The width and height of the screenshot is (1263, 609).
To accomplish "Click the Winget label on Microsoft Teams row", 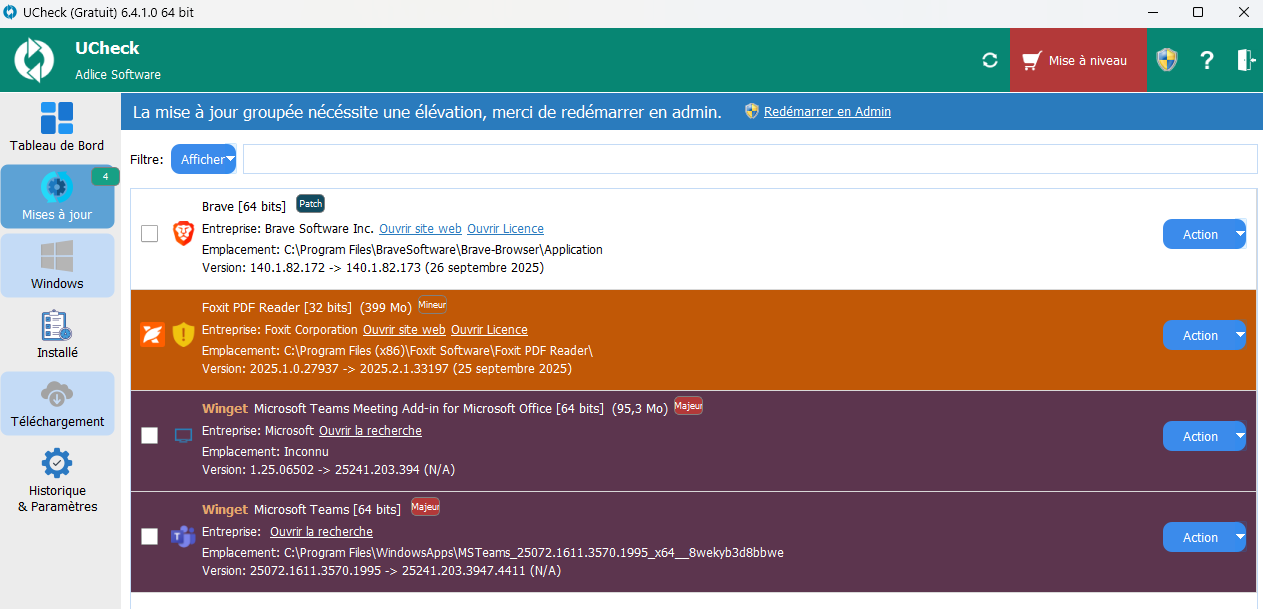I will click(225, 509).
